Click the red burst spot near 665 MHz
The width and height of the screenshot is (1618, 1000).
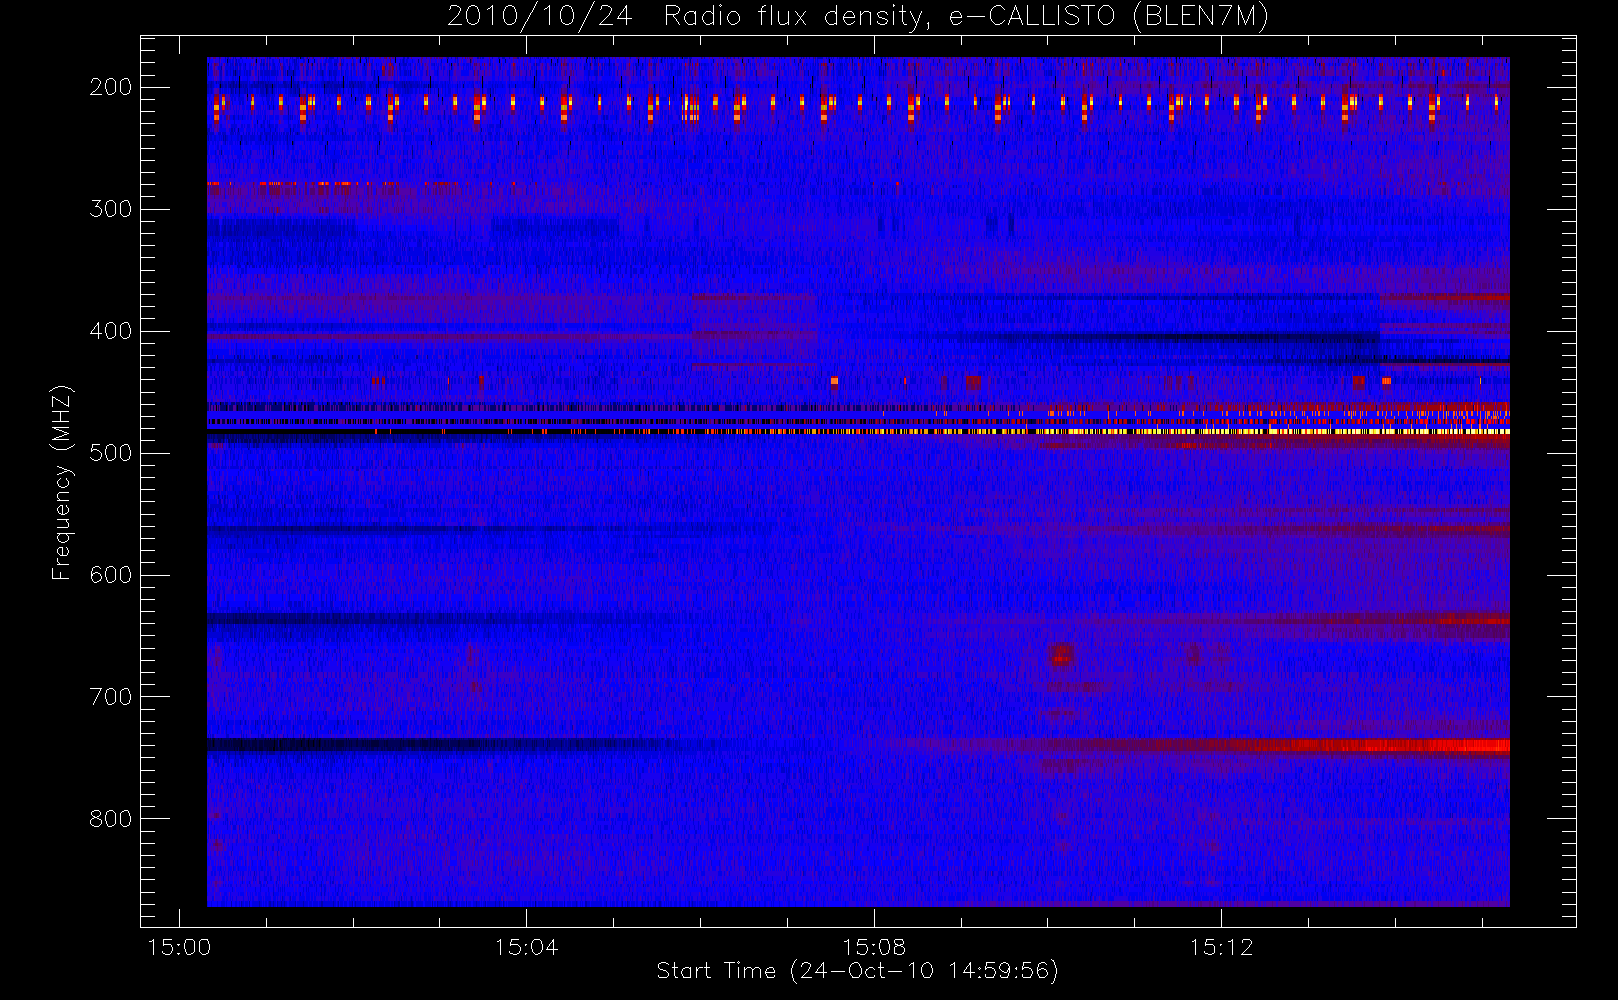click(1061, 655)
